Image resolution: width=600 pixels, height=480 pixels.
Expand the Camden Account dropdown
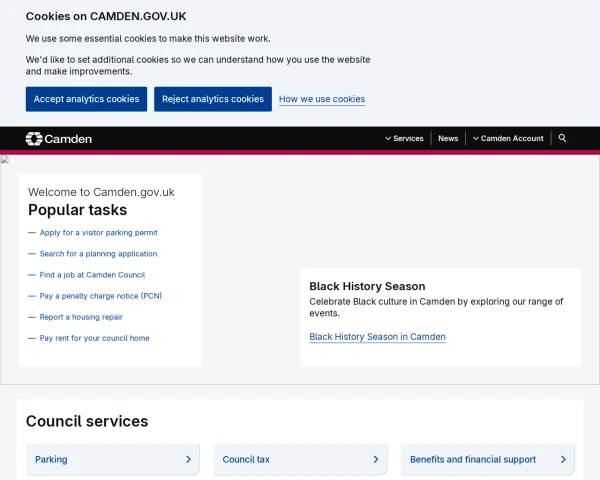coord(508,138)
